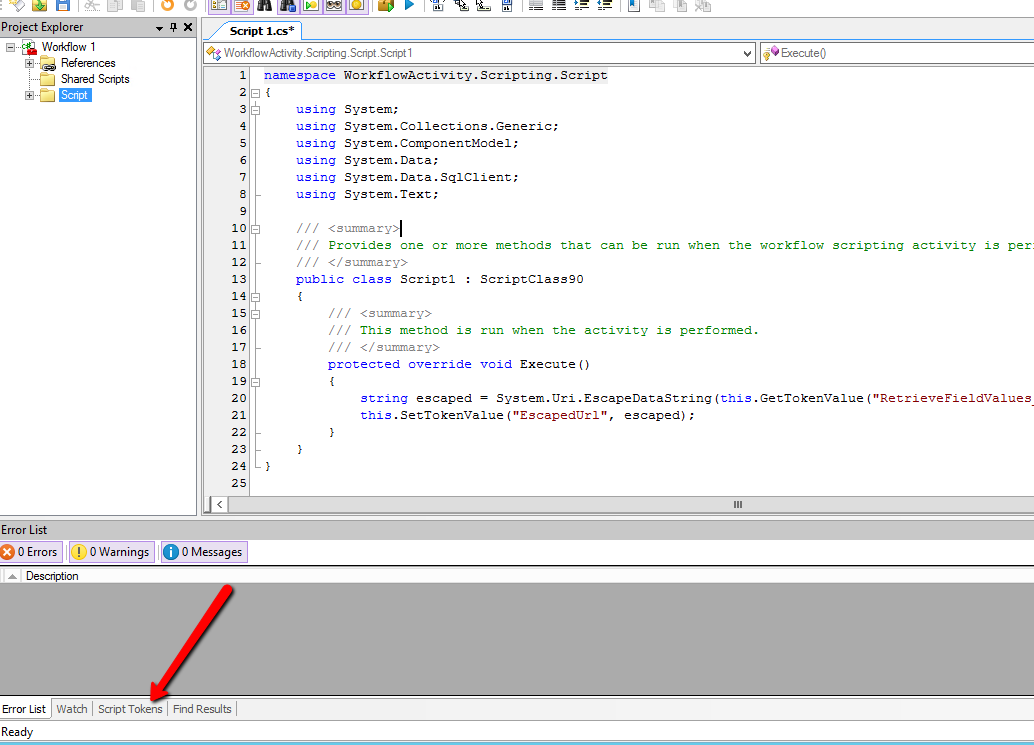Click the increase indent toolbar icon

(x=582, y=5)
